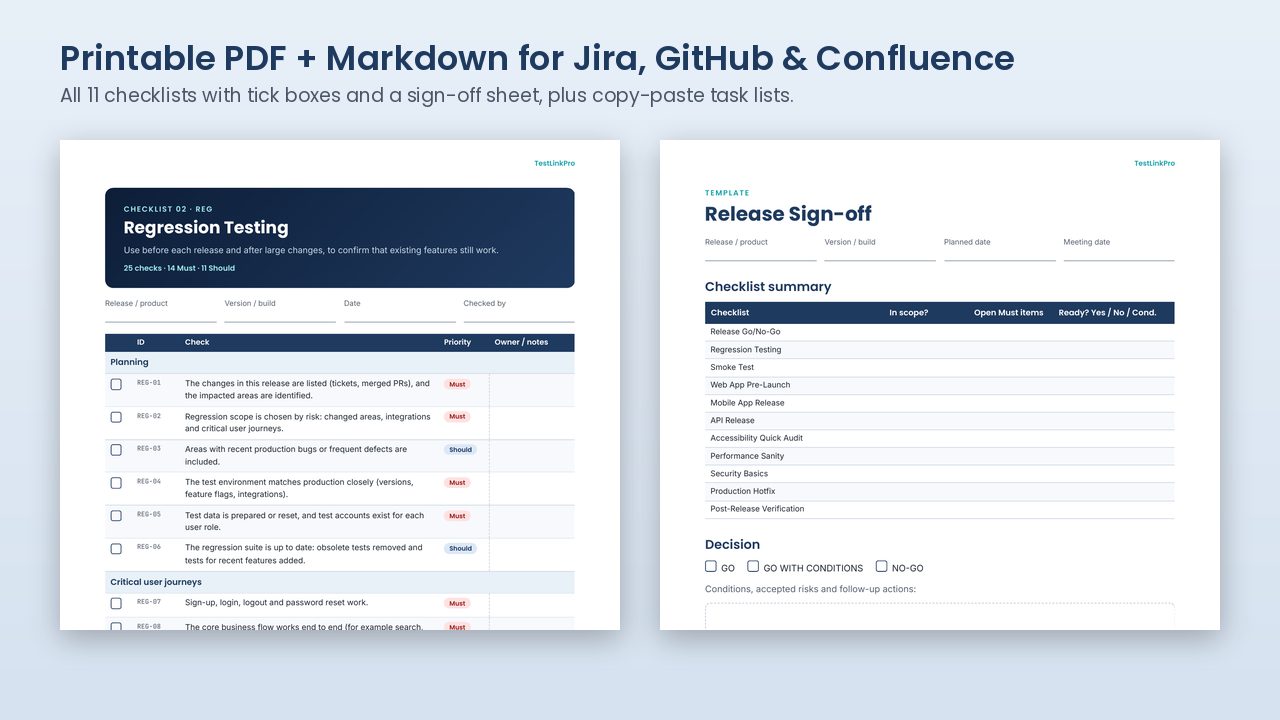Click the Security Basics row
This screenshot has width=1280, height=720.
click(x=940, y=474)
